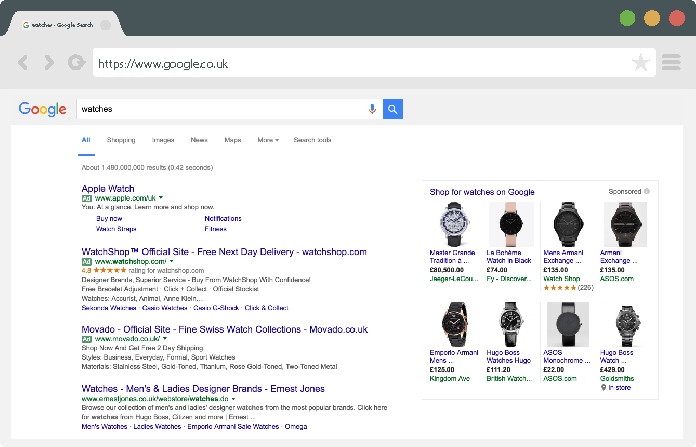Image resolution: width=696 pixels, height=447 pixels.
Task: Open the Apple Watch ad headline
Action: 108,189
